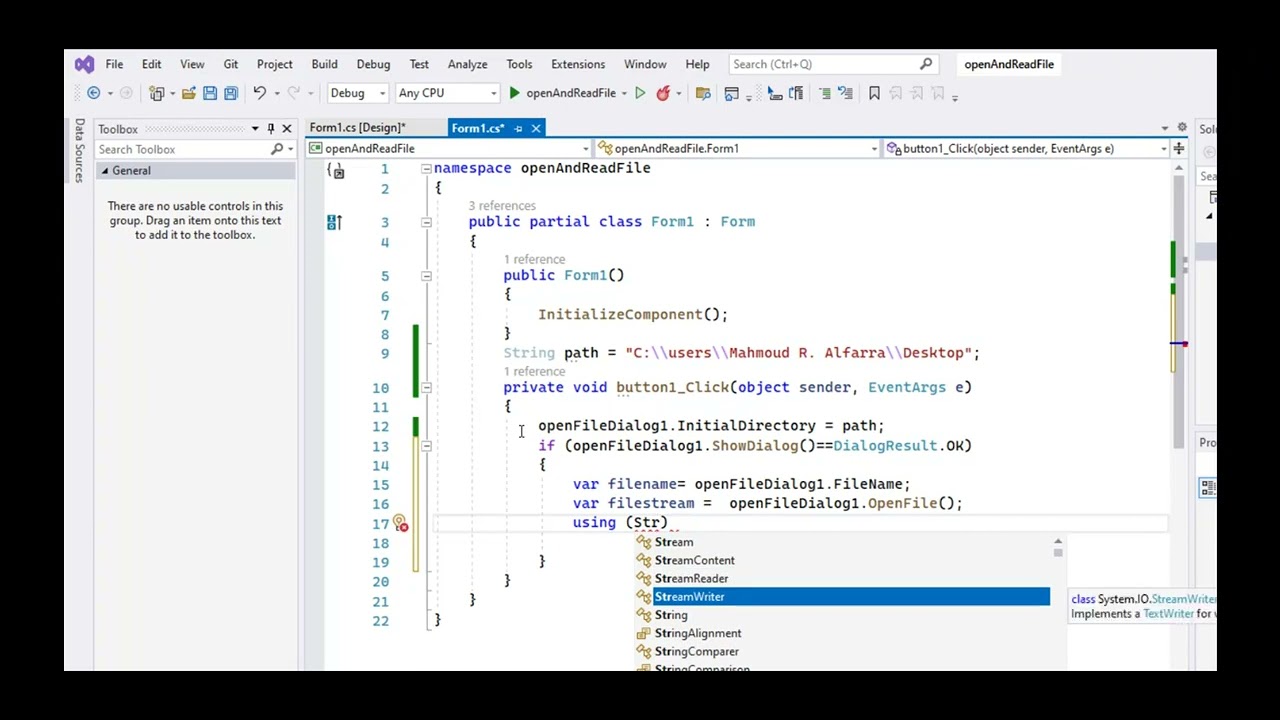Save the current file with Save icon

[210, 93]
